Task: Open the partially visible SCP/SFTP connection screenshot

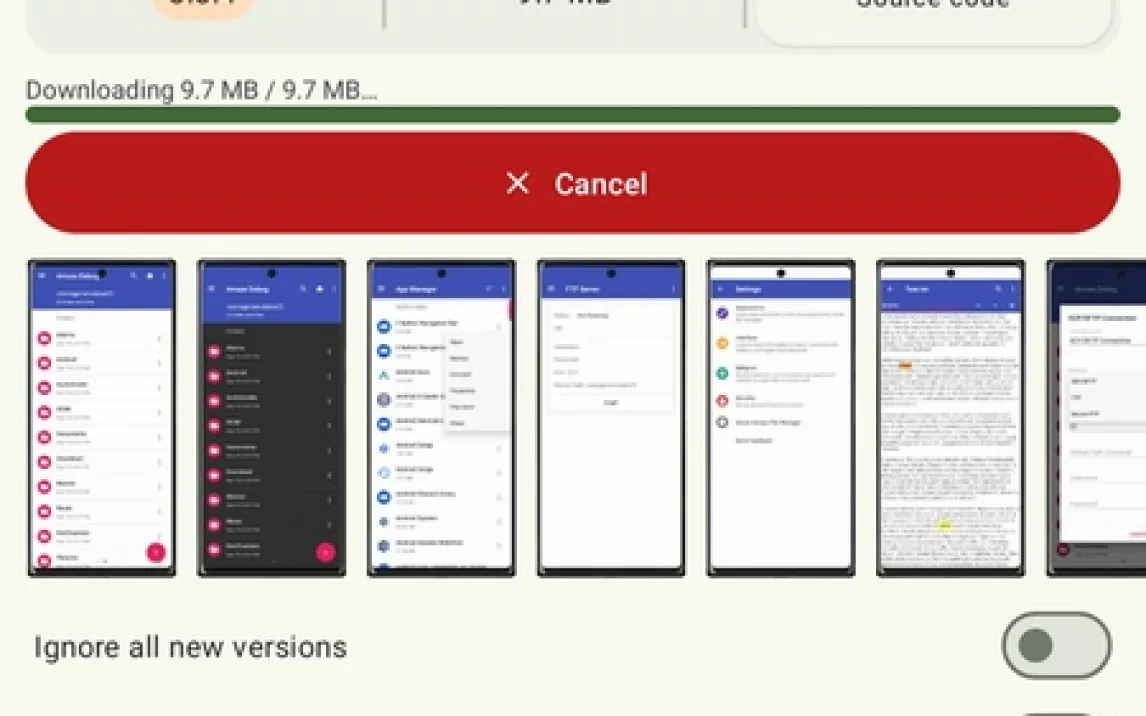Action: point(1098,418)
